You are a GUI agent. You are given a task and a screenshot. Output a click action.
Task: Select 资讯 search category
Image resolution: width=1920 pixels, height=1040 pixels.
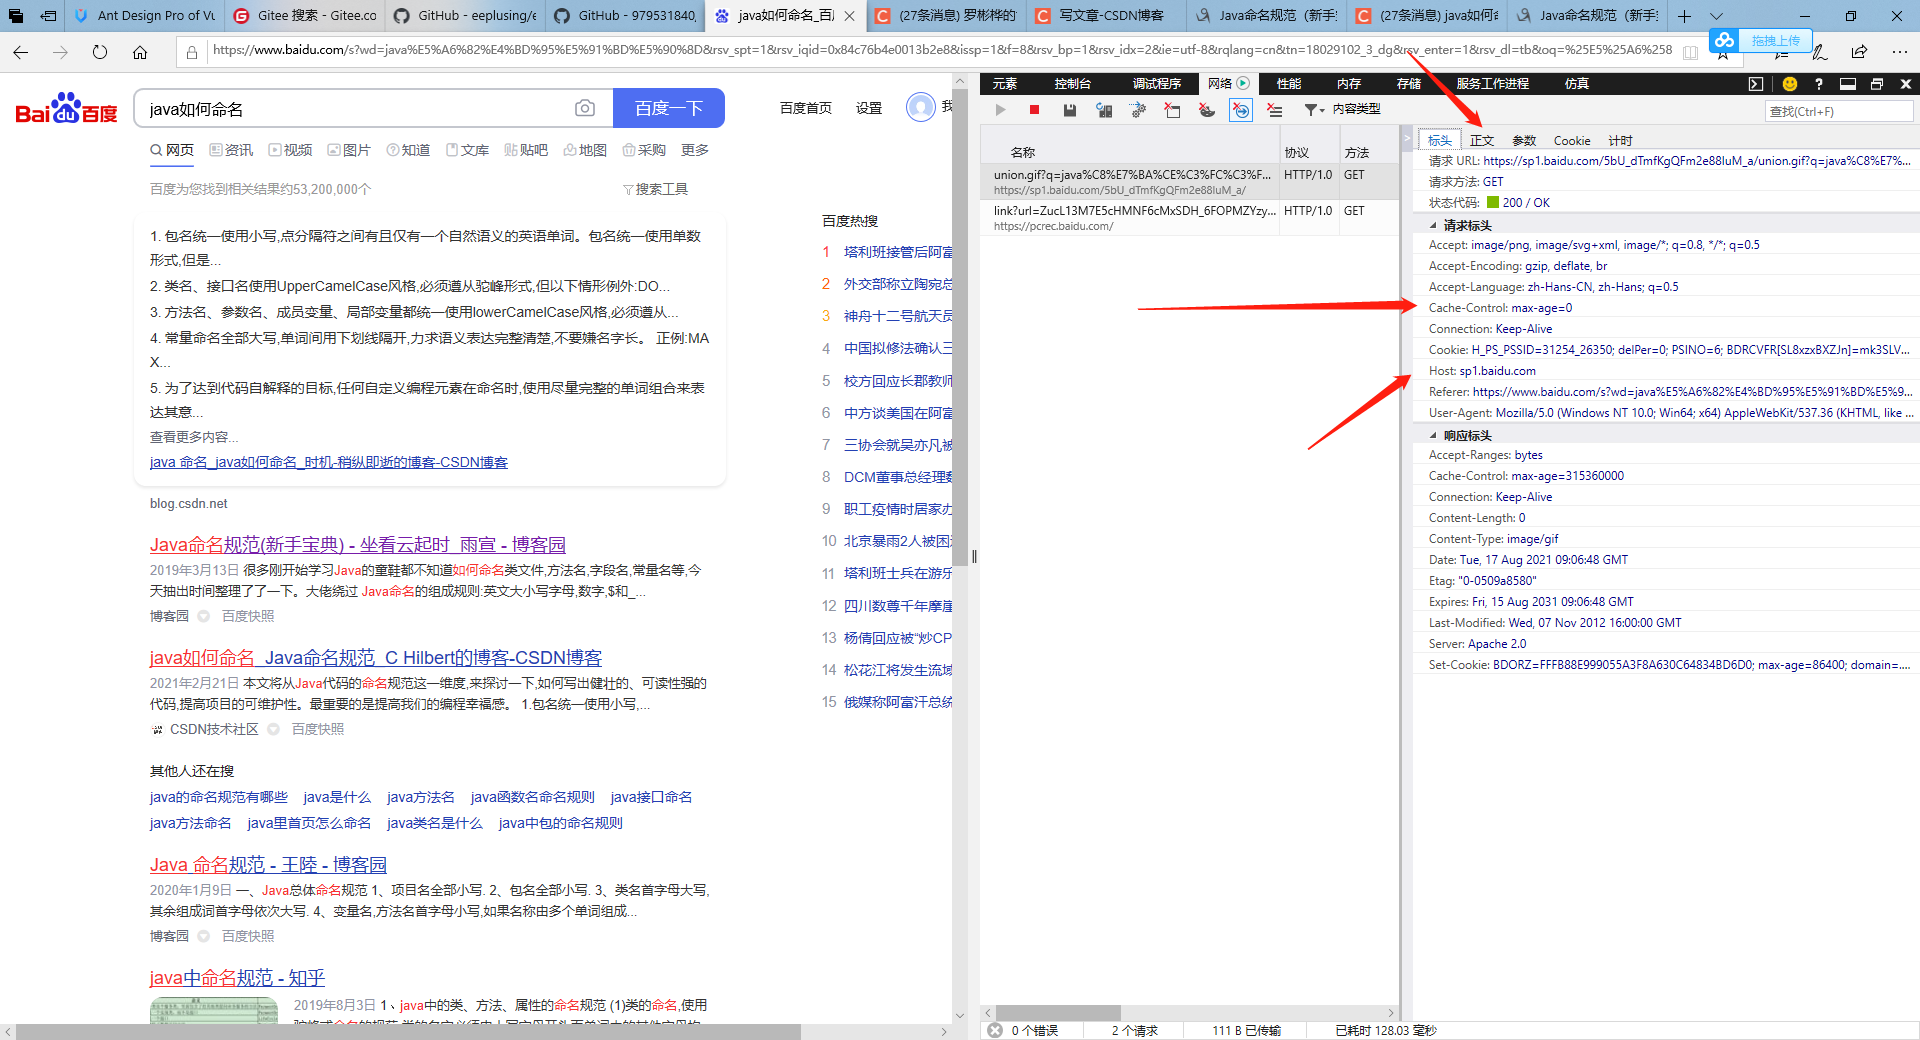tap(231, 150)
